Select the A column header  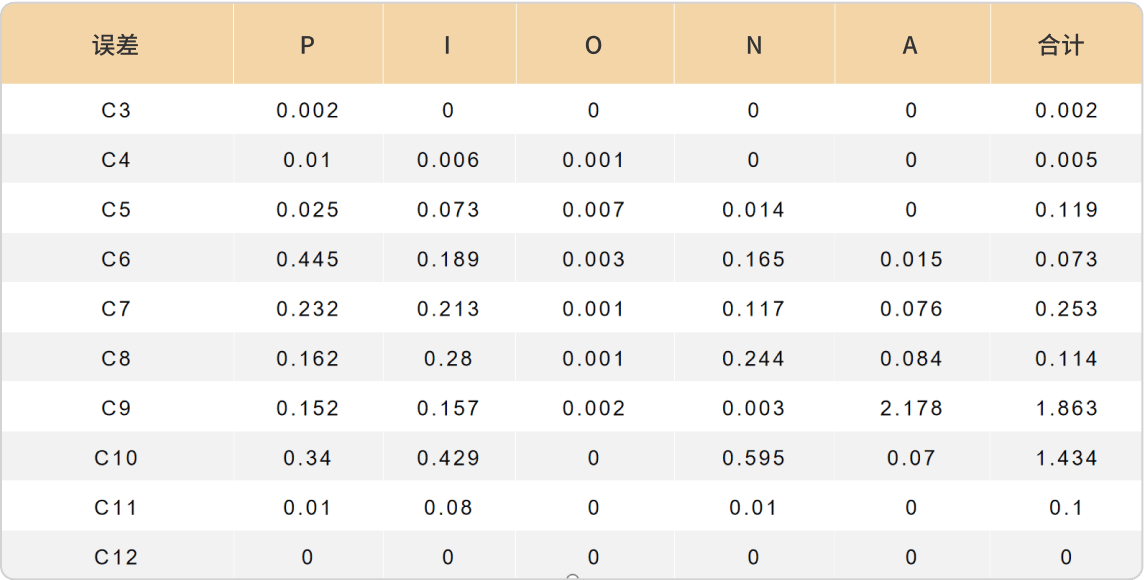coord(910,45)
